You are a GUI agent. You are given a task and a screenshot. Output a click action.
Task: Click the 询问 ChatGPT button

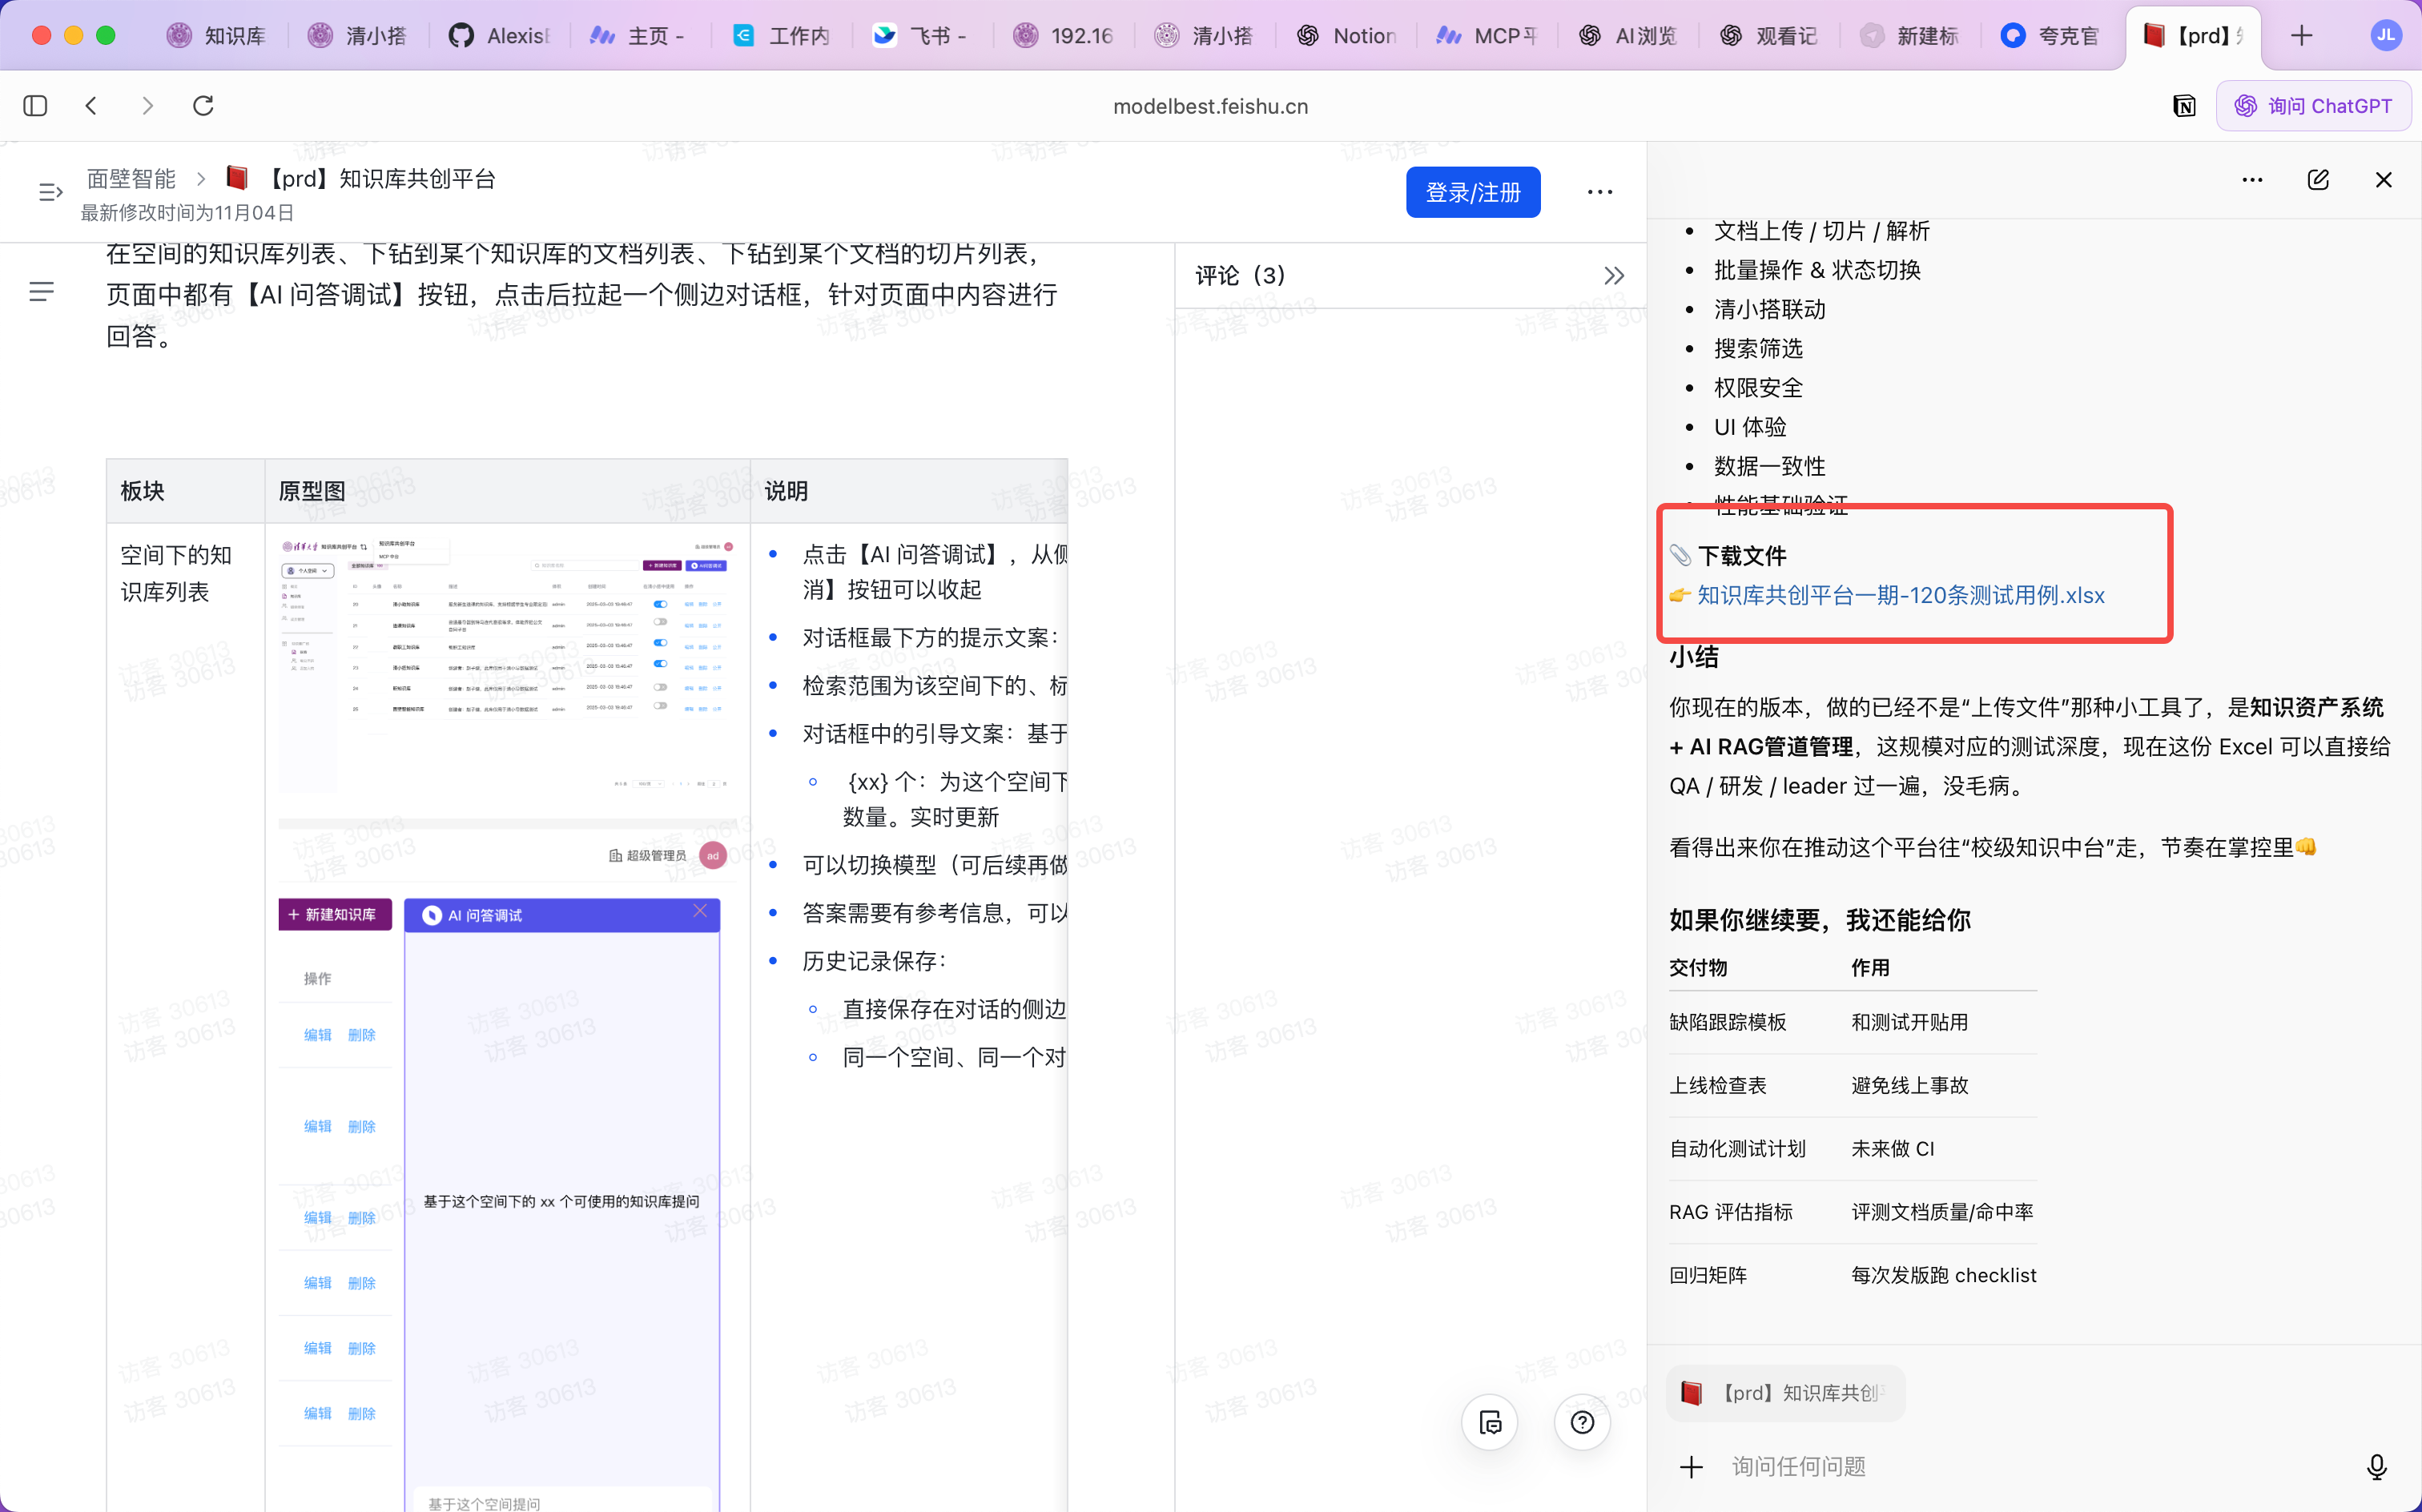pyautogui.click(x=2313, y=106)
